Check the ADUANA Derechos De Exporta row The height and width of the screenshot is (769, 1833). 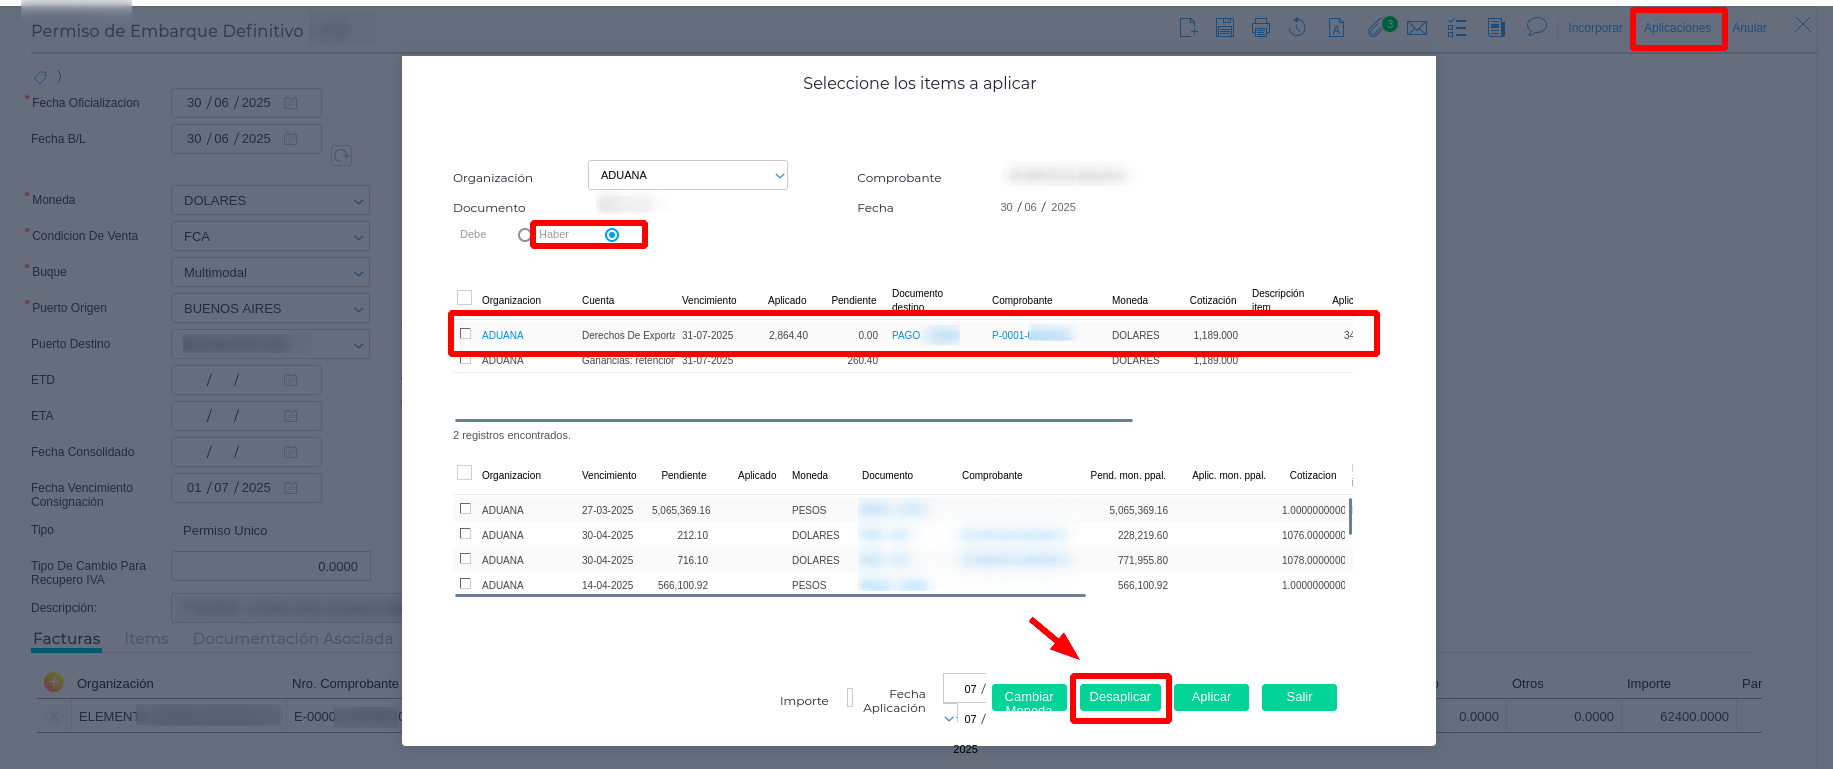coord(465,334)
